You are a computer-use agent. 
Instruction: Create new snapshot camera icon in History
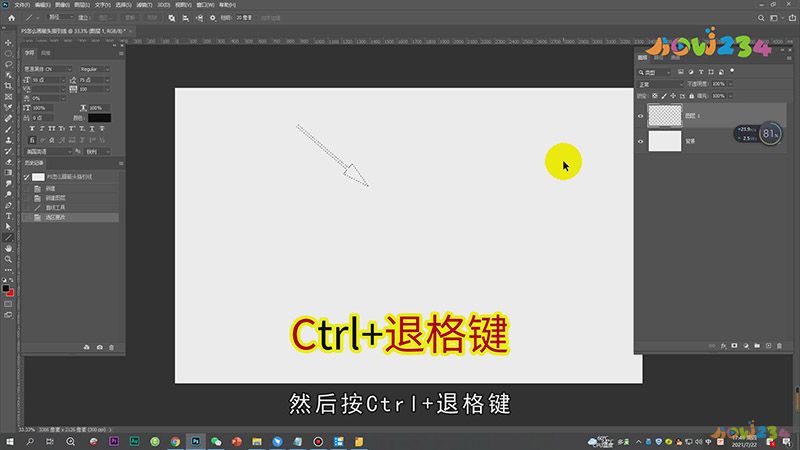(x=99, y=347)
